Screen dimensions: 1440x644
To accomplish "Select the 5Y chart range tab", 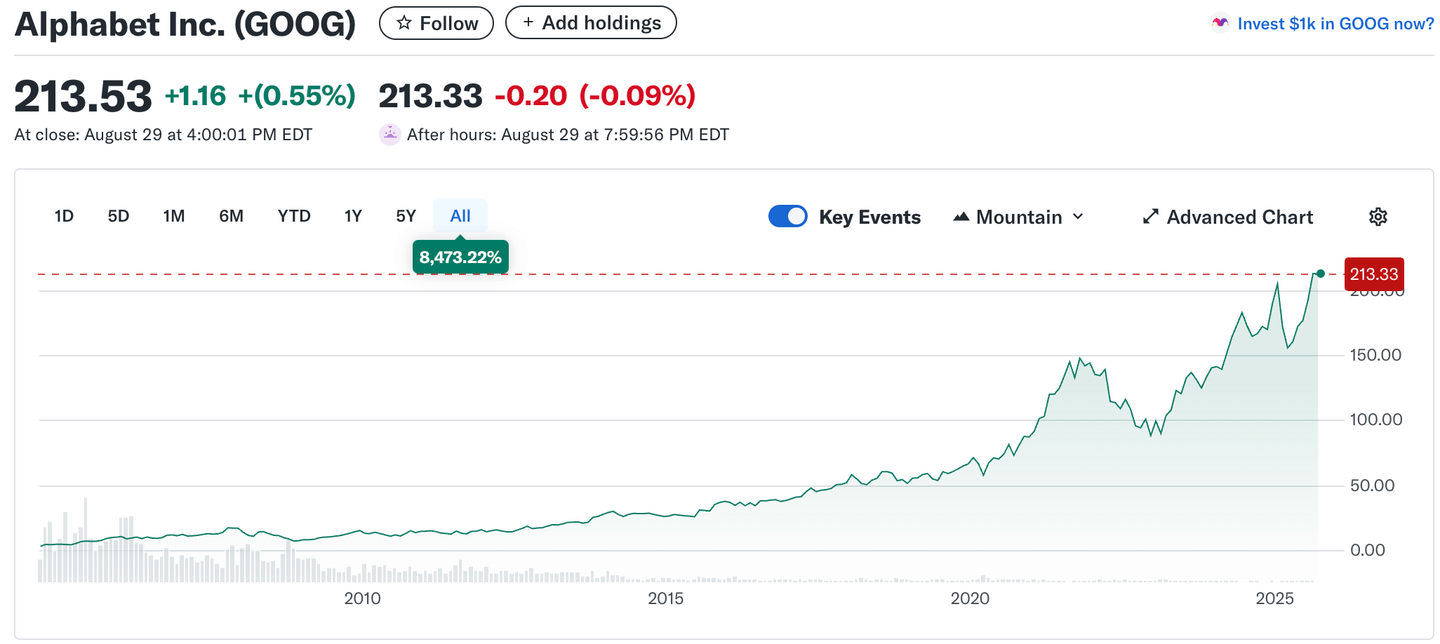I will (x=405, y=215).
